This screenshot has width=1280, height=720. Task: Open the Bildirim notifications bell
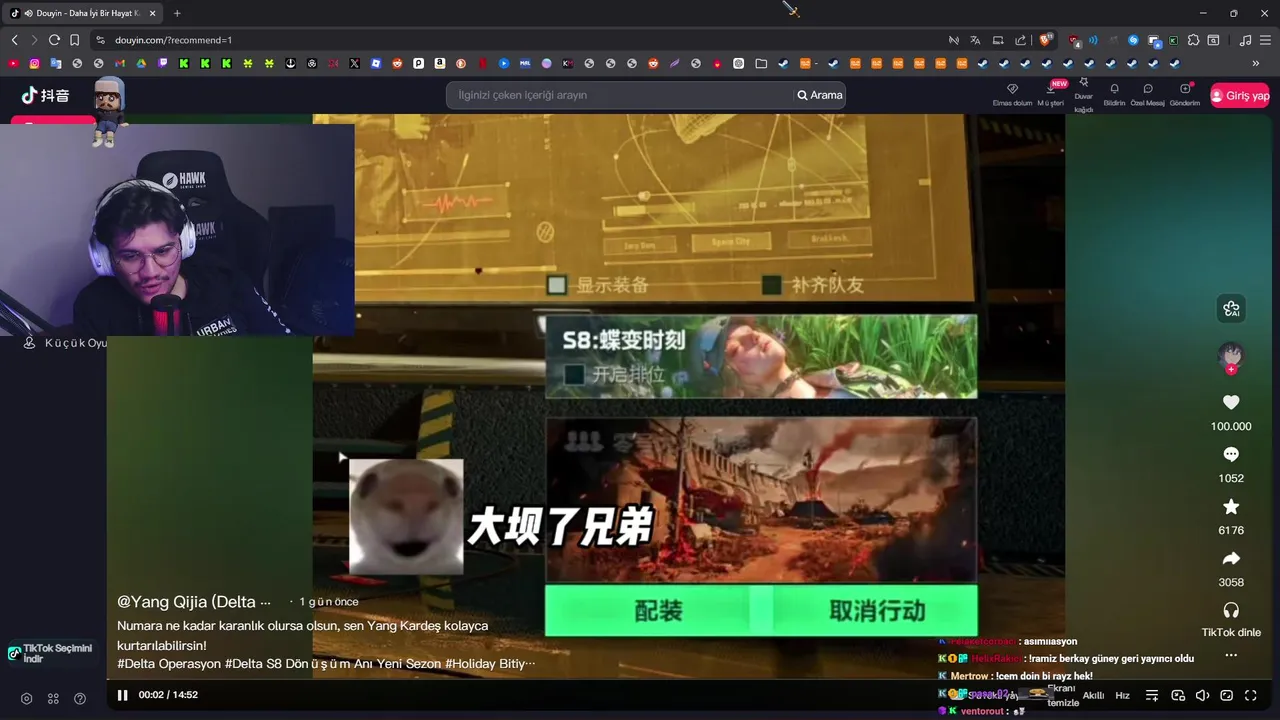[1114, 95]
